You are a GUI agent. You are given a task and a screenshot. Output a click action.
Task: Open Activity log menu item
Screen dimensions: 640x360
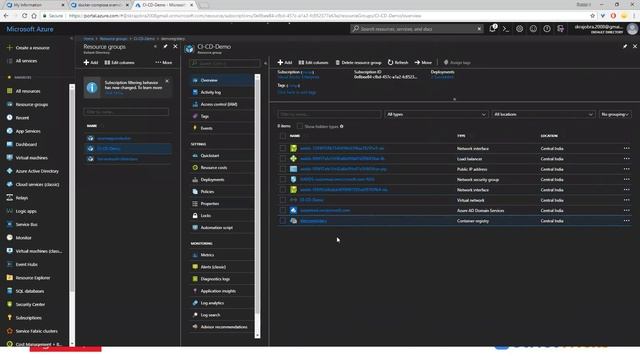(x=221, y=92)
